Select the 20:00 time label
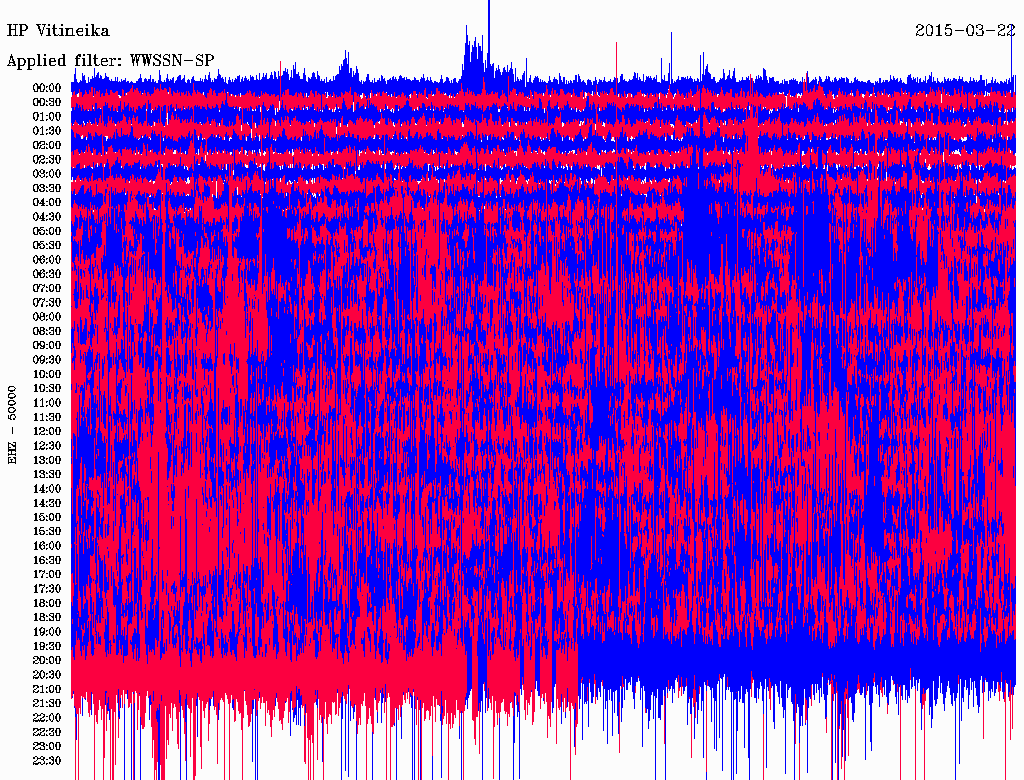1024x780 pixels. [47, 660]
